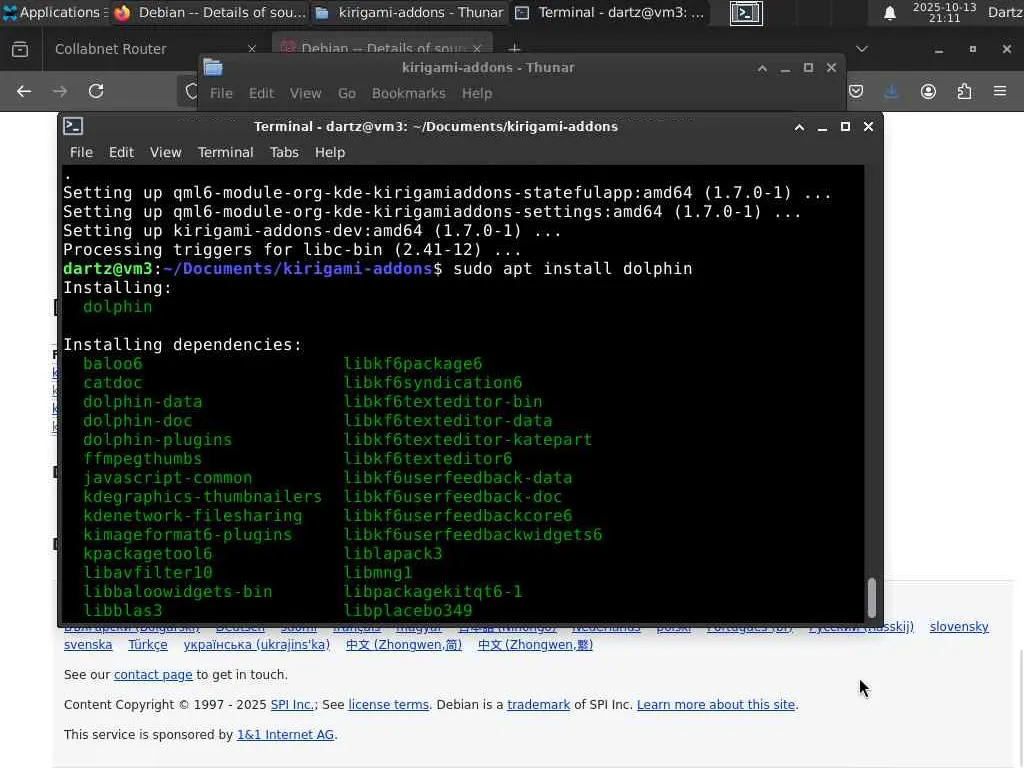
Task: Minimize the Terminal window
Action: point(822,127)
